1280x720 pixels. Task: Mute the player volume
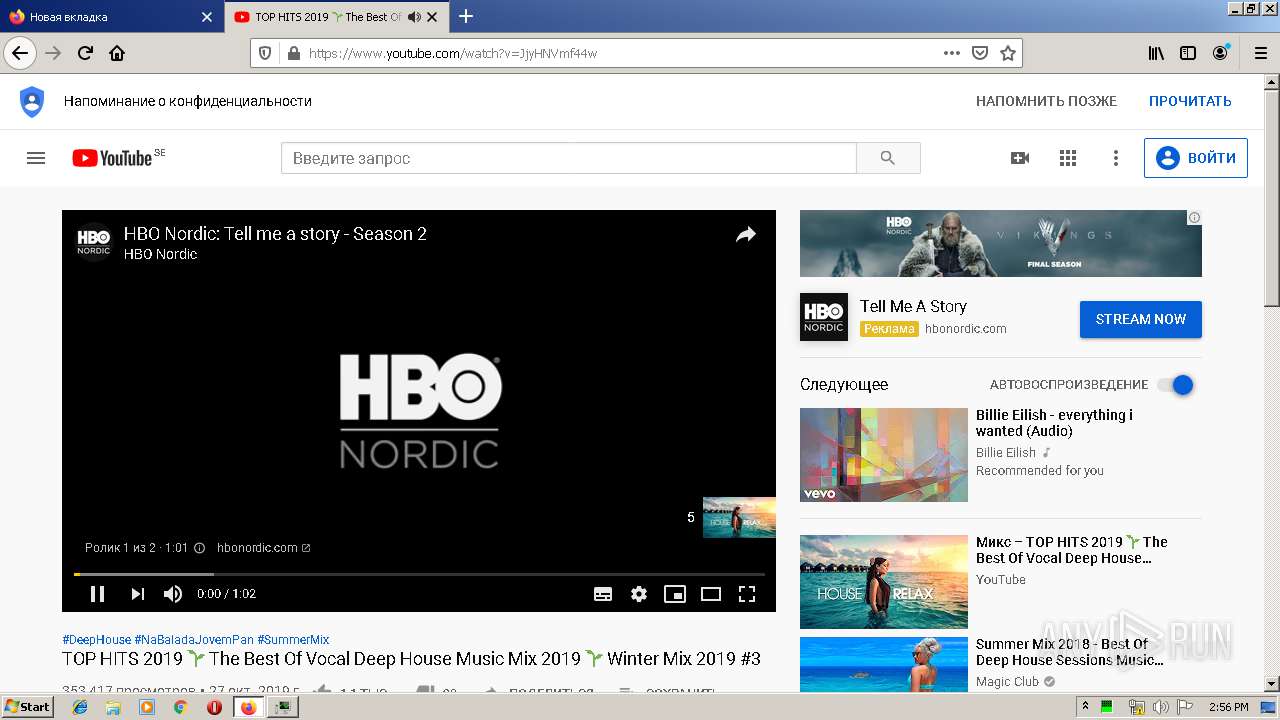tap(173, 594)
